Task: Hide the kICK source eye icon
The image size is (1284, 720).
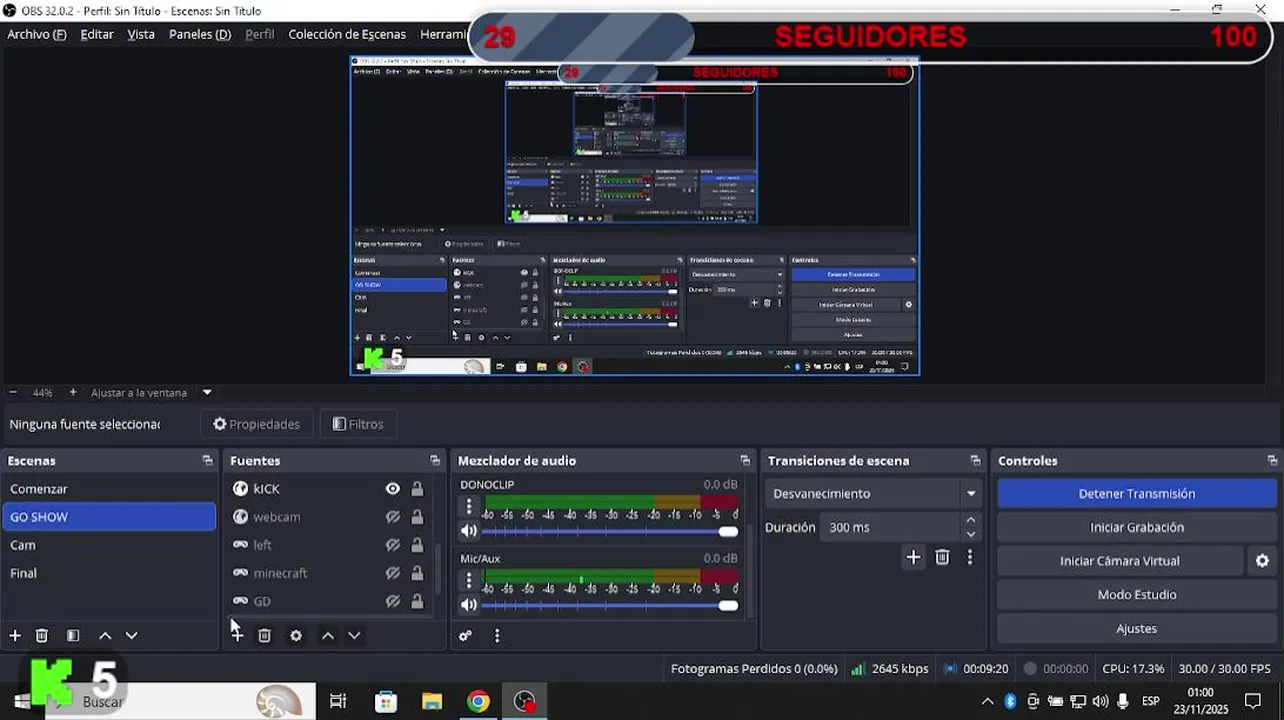Action: click(393, 489)
